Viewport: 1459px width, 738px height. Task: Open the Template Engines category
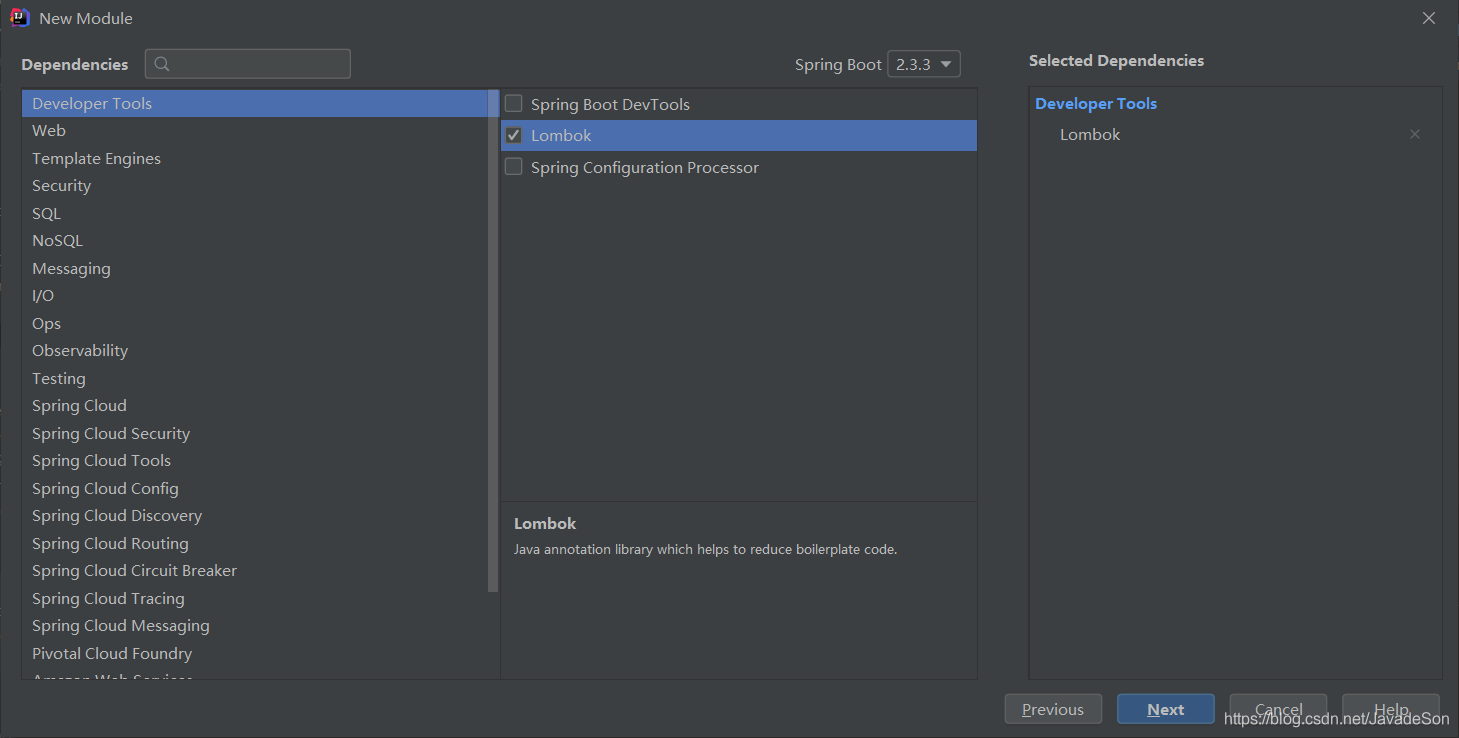[255, 158]
